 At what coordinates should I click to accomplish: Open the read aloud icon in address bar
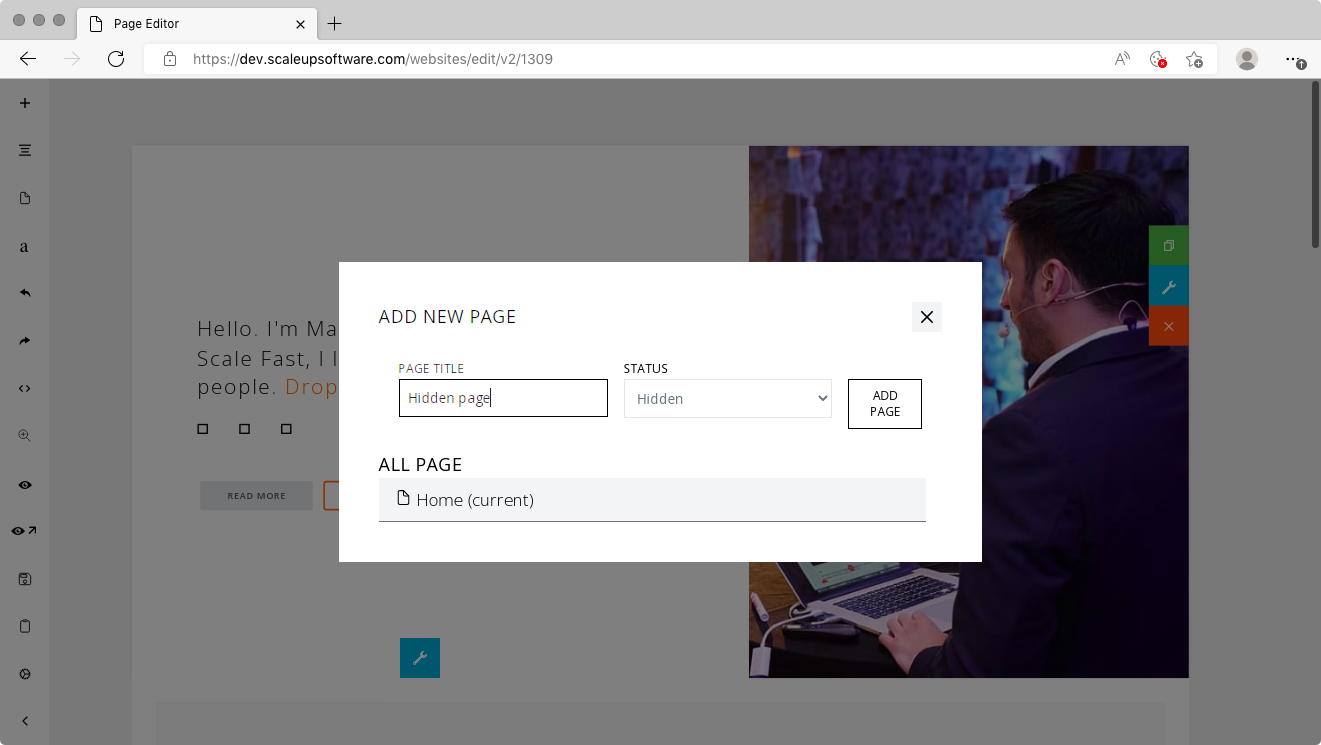1122,59
